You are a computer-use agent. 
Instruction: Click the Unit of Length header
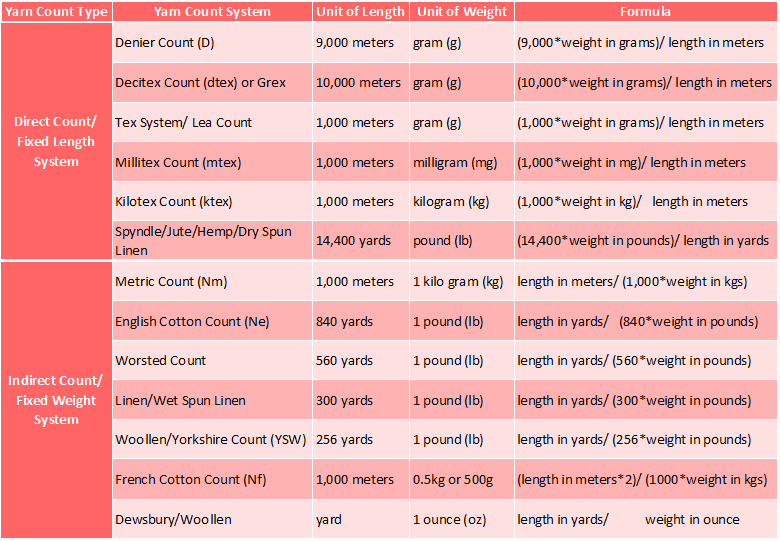pyautogui.click(x=360, y=12)
